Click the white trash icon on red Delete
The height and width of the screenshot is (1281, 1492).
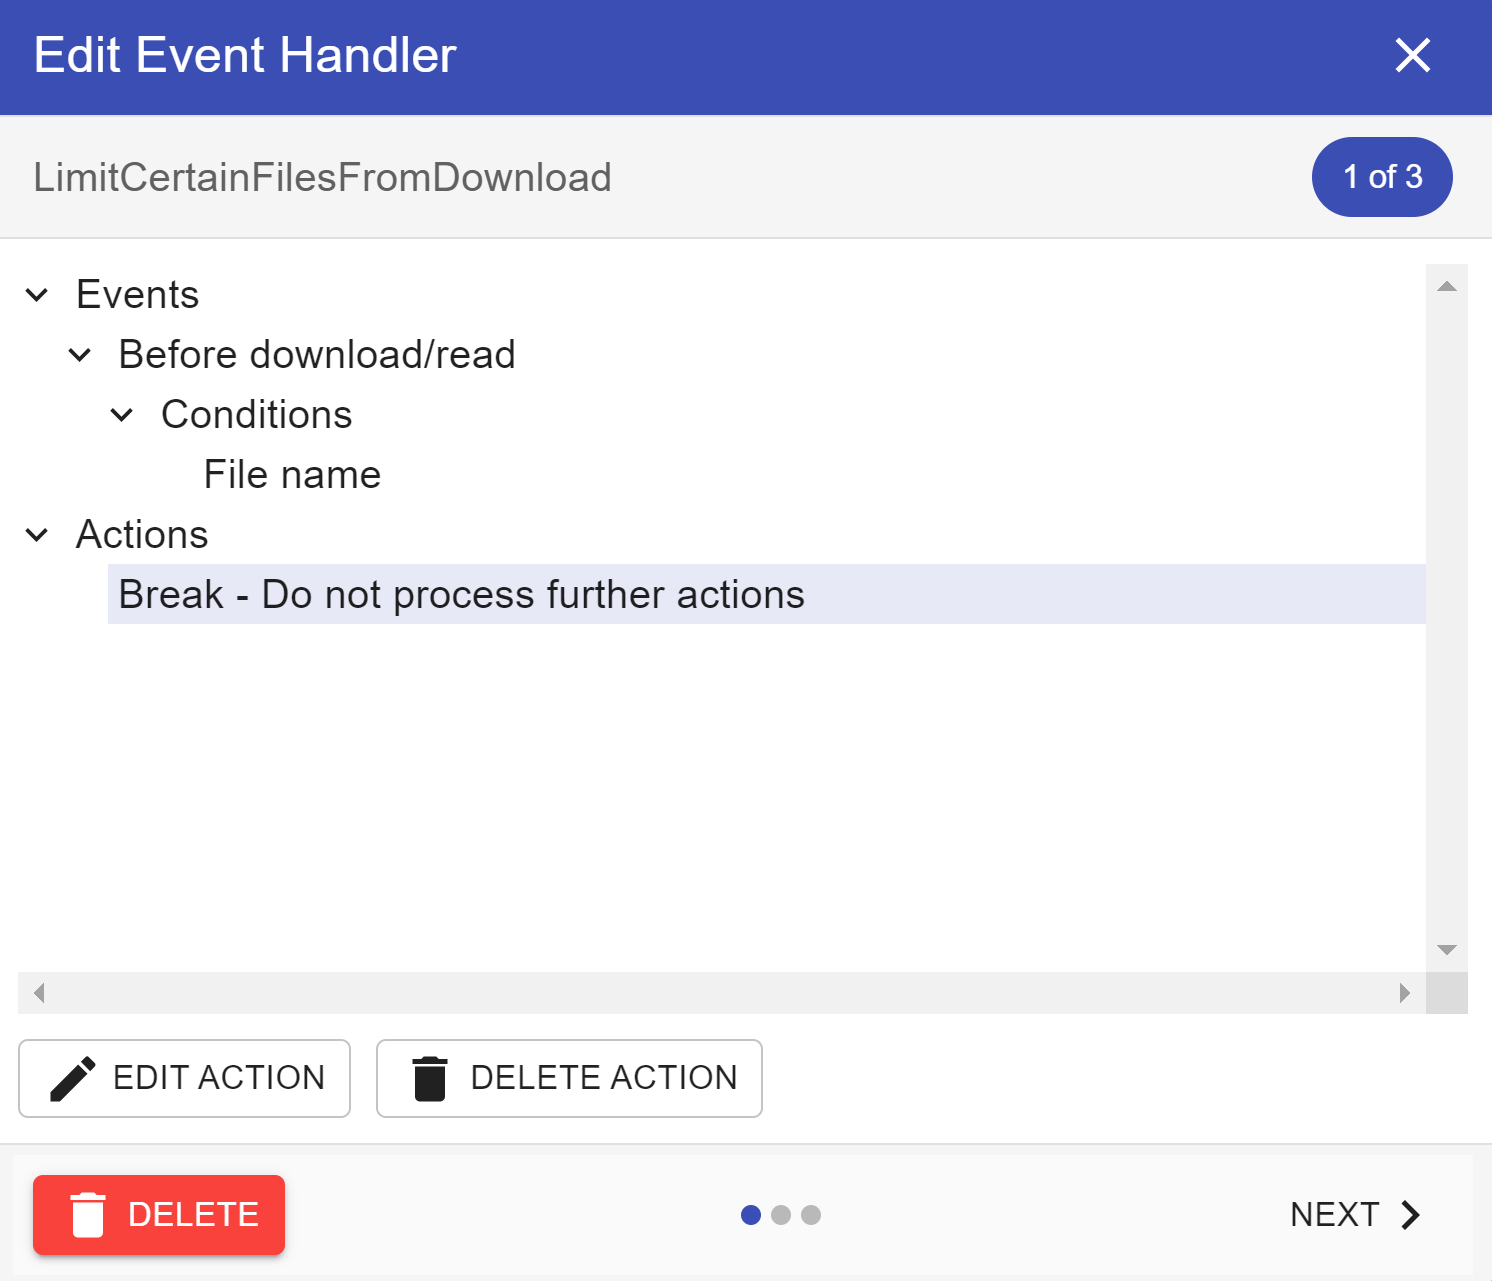tap(88, 1214)
